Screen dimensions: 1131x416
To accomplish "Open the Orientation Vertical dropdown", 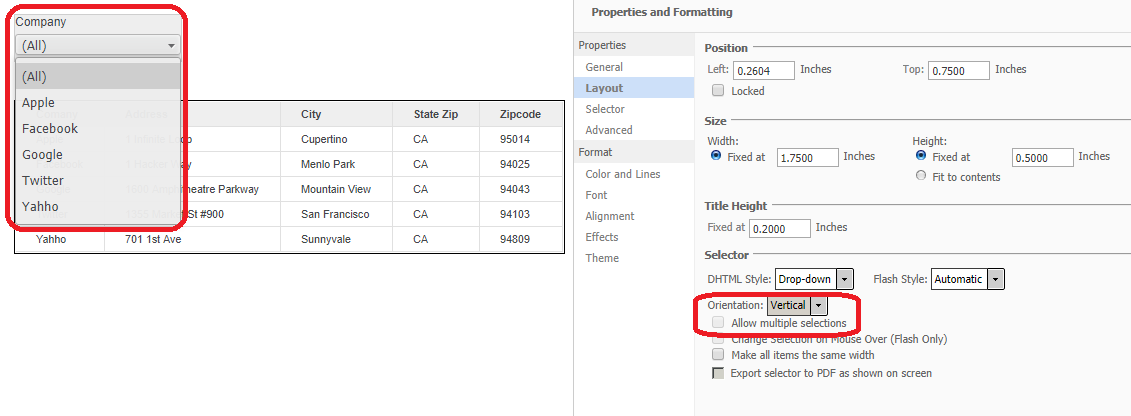I will point(797,306).
